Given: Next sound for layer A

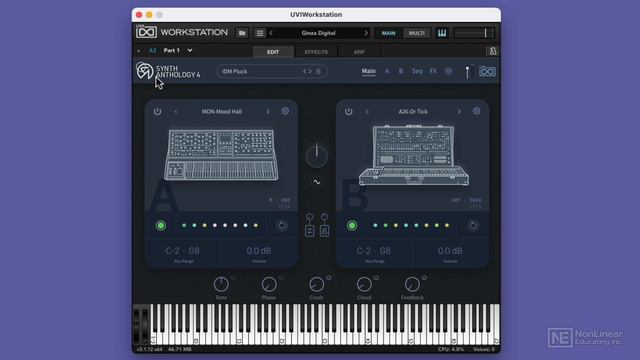Looking at the screenshot, I should pos(268,111).
